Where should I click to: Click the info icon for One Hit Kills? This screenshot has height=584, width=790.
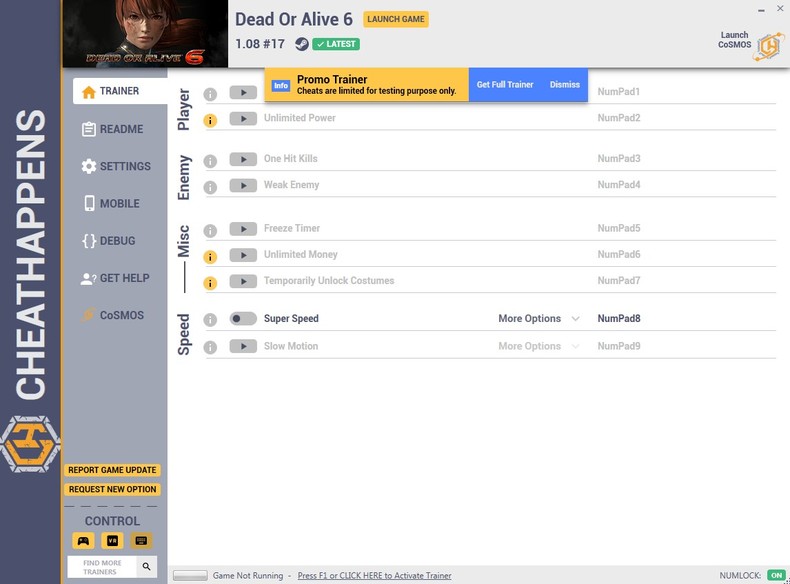tap(210, 161)
